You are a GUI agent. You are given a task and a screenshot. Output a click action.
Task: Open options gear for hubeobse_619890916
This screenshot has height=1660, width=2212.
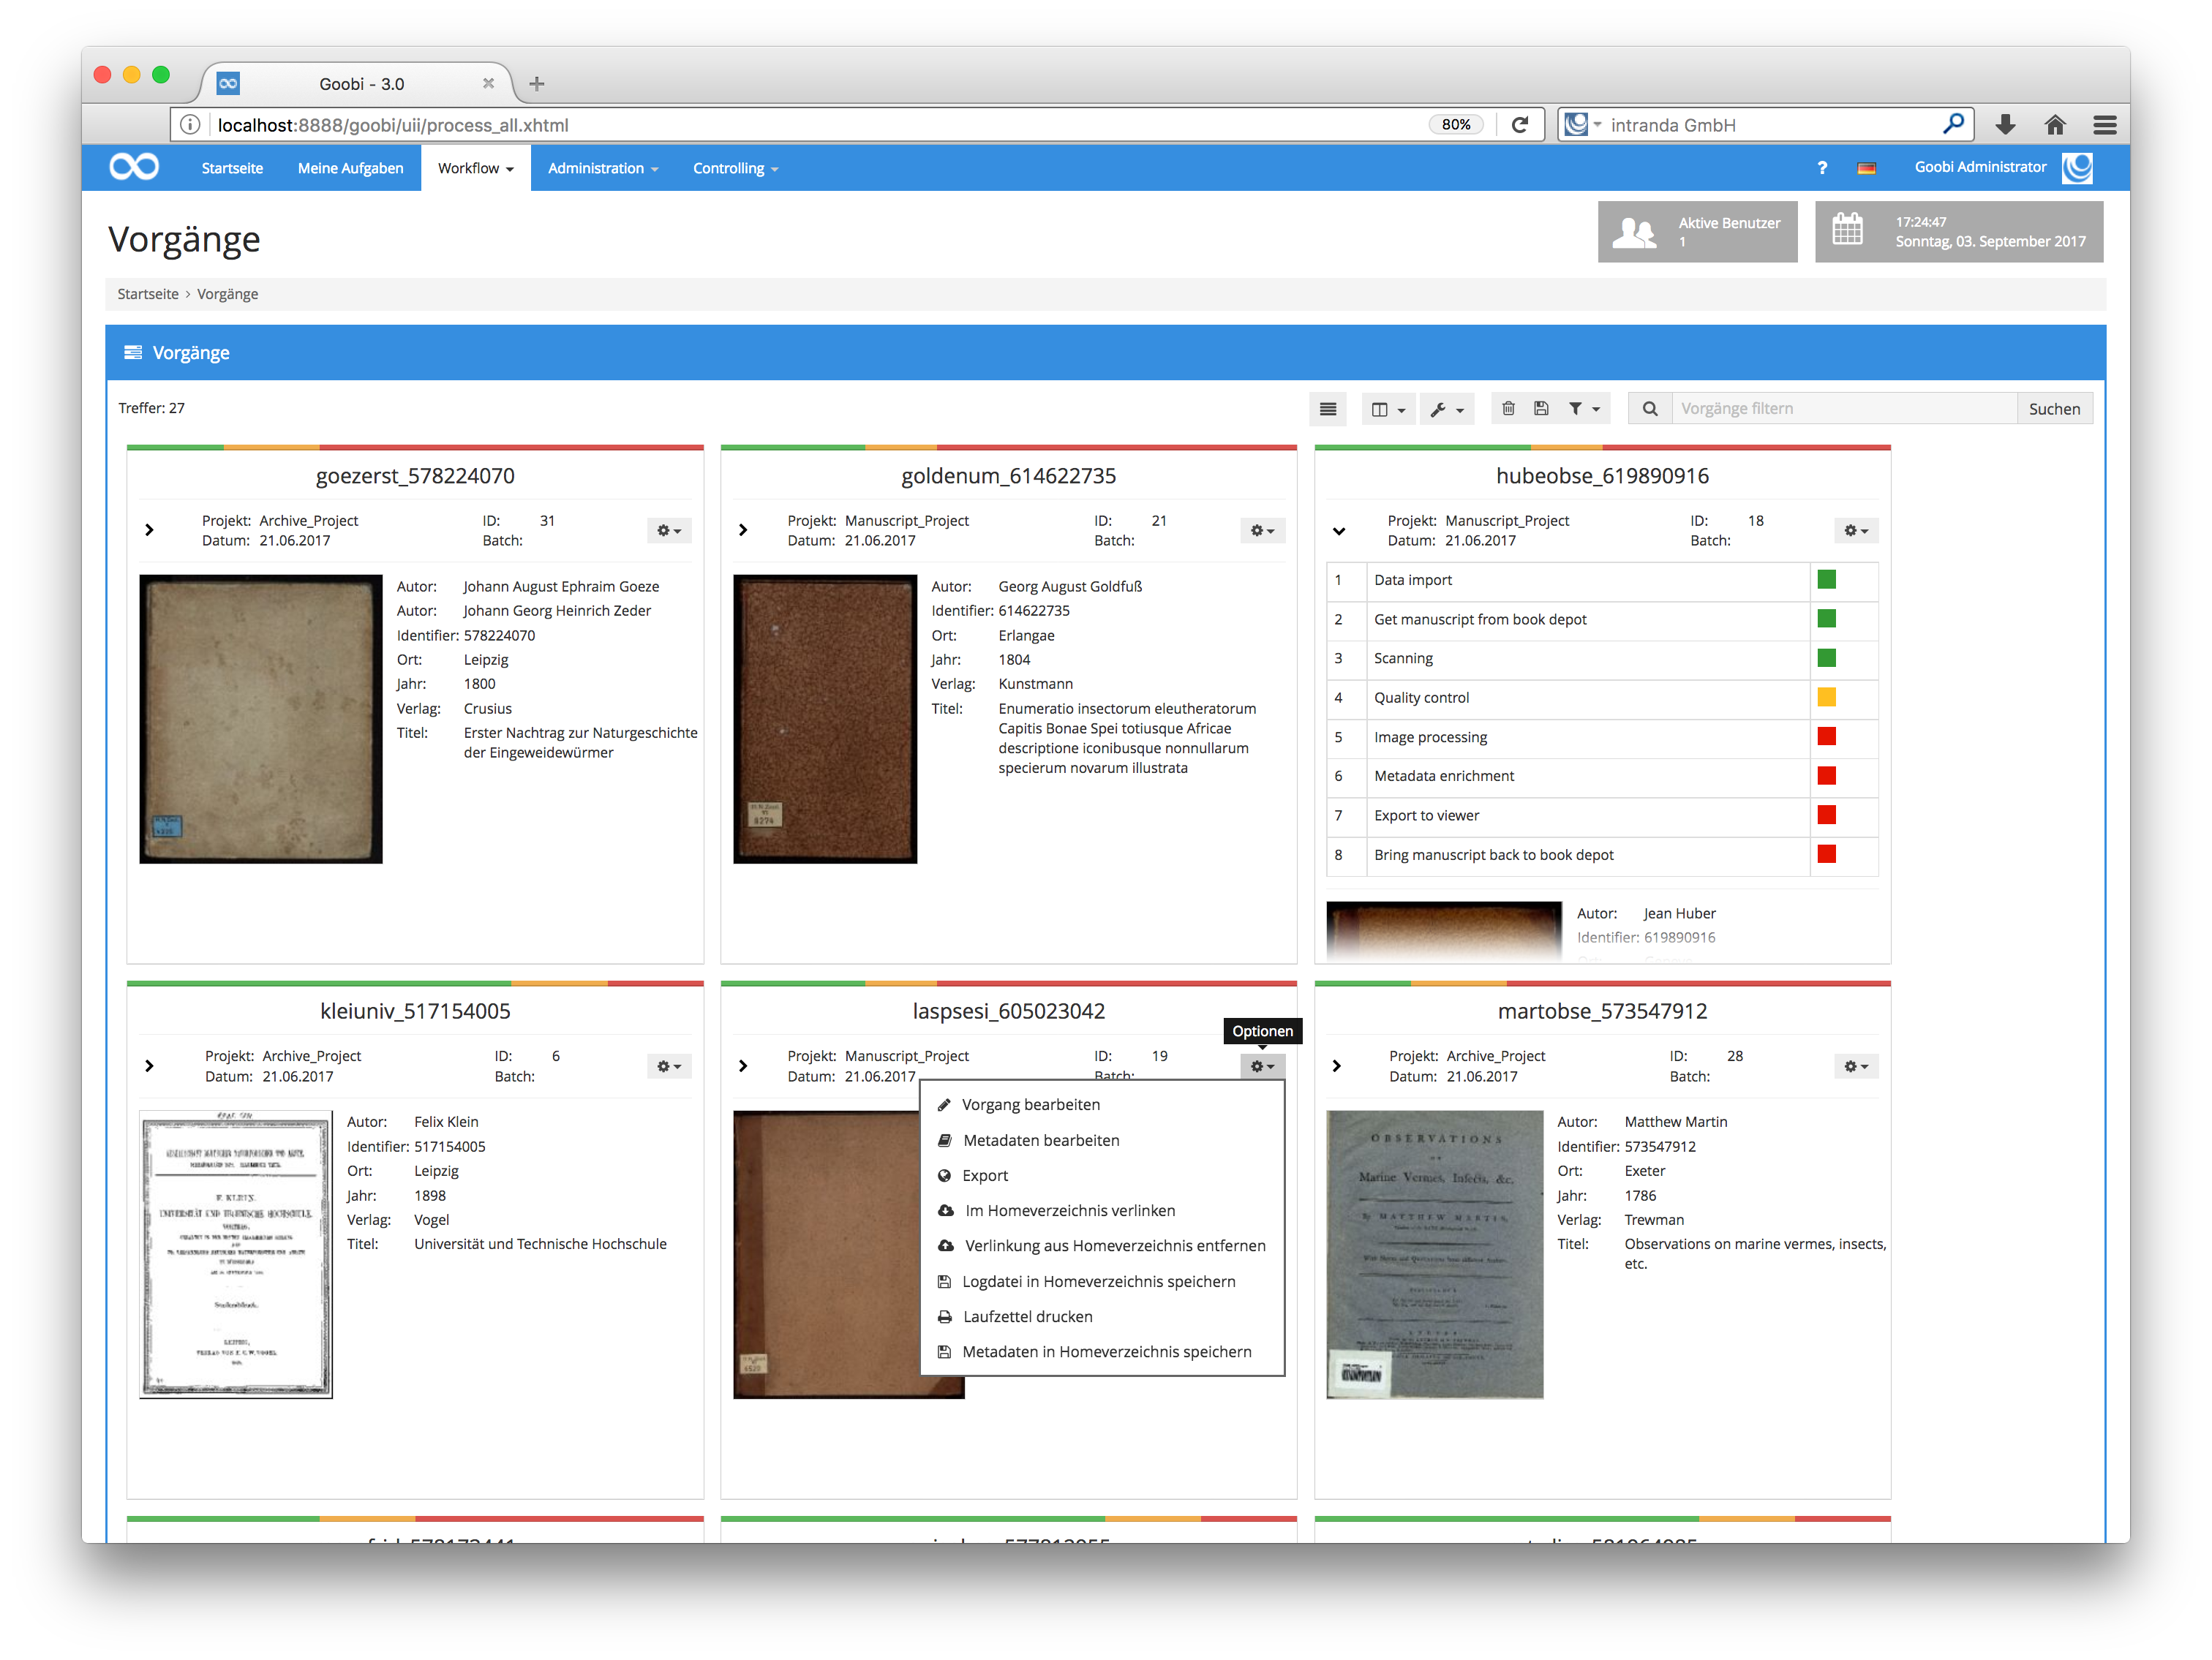point(1857,531)
